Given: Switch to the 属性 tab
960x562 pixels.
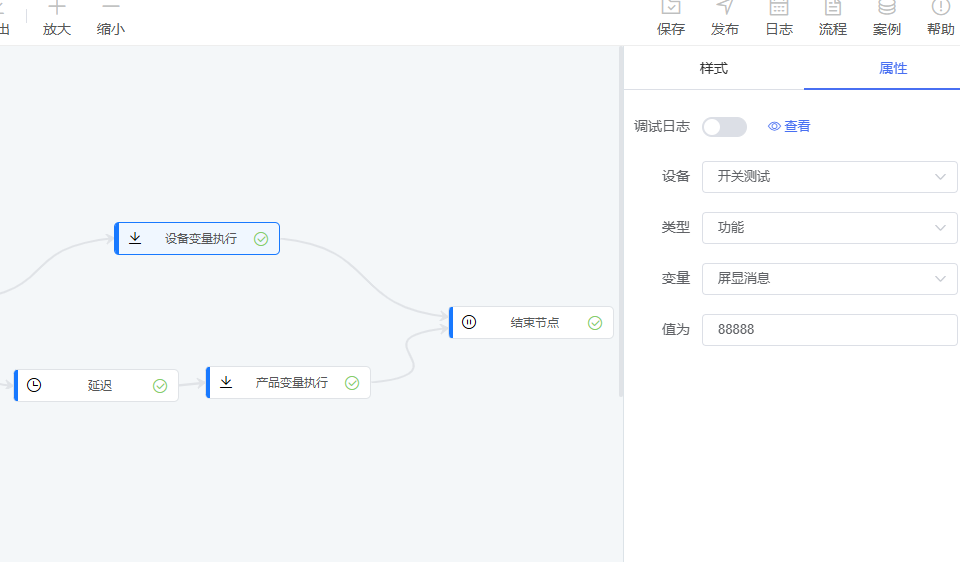Looking at the screenshot, I should click(x=893, y=68).
